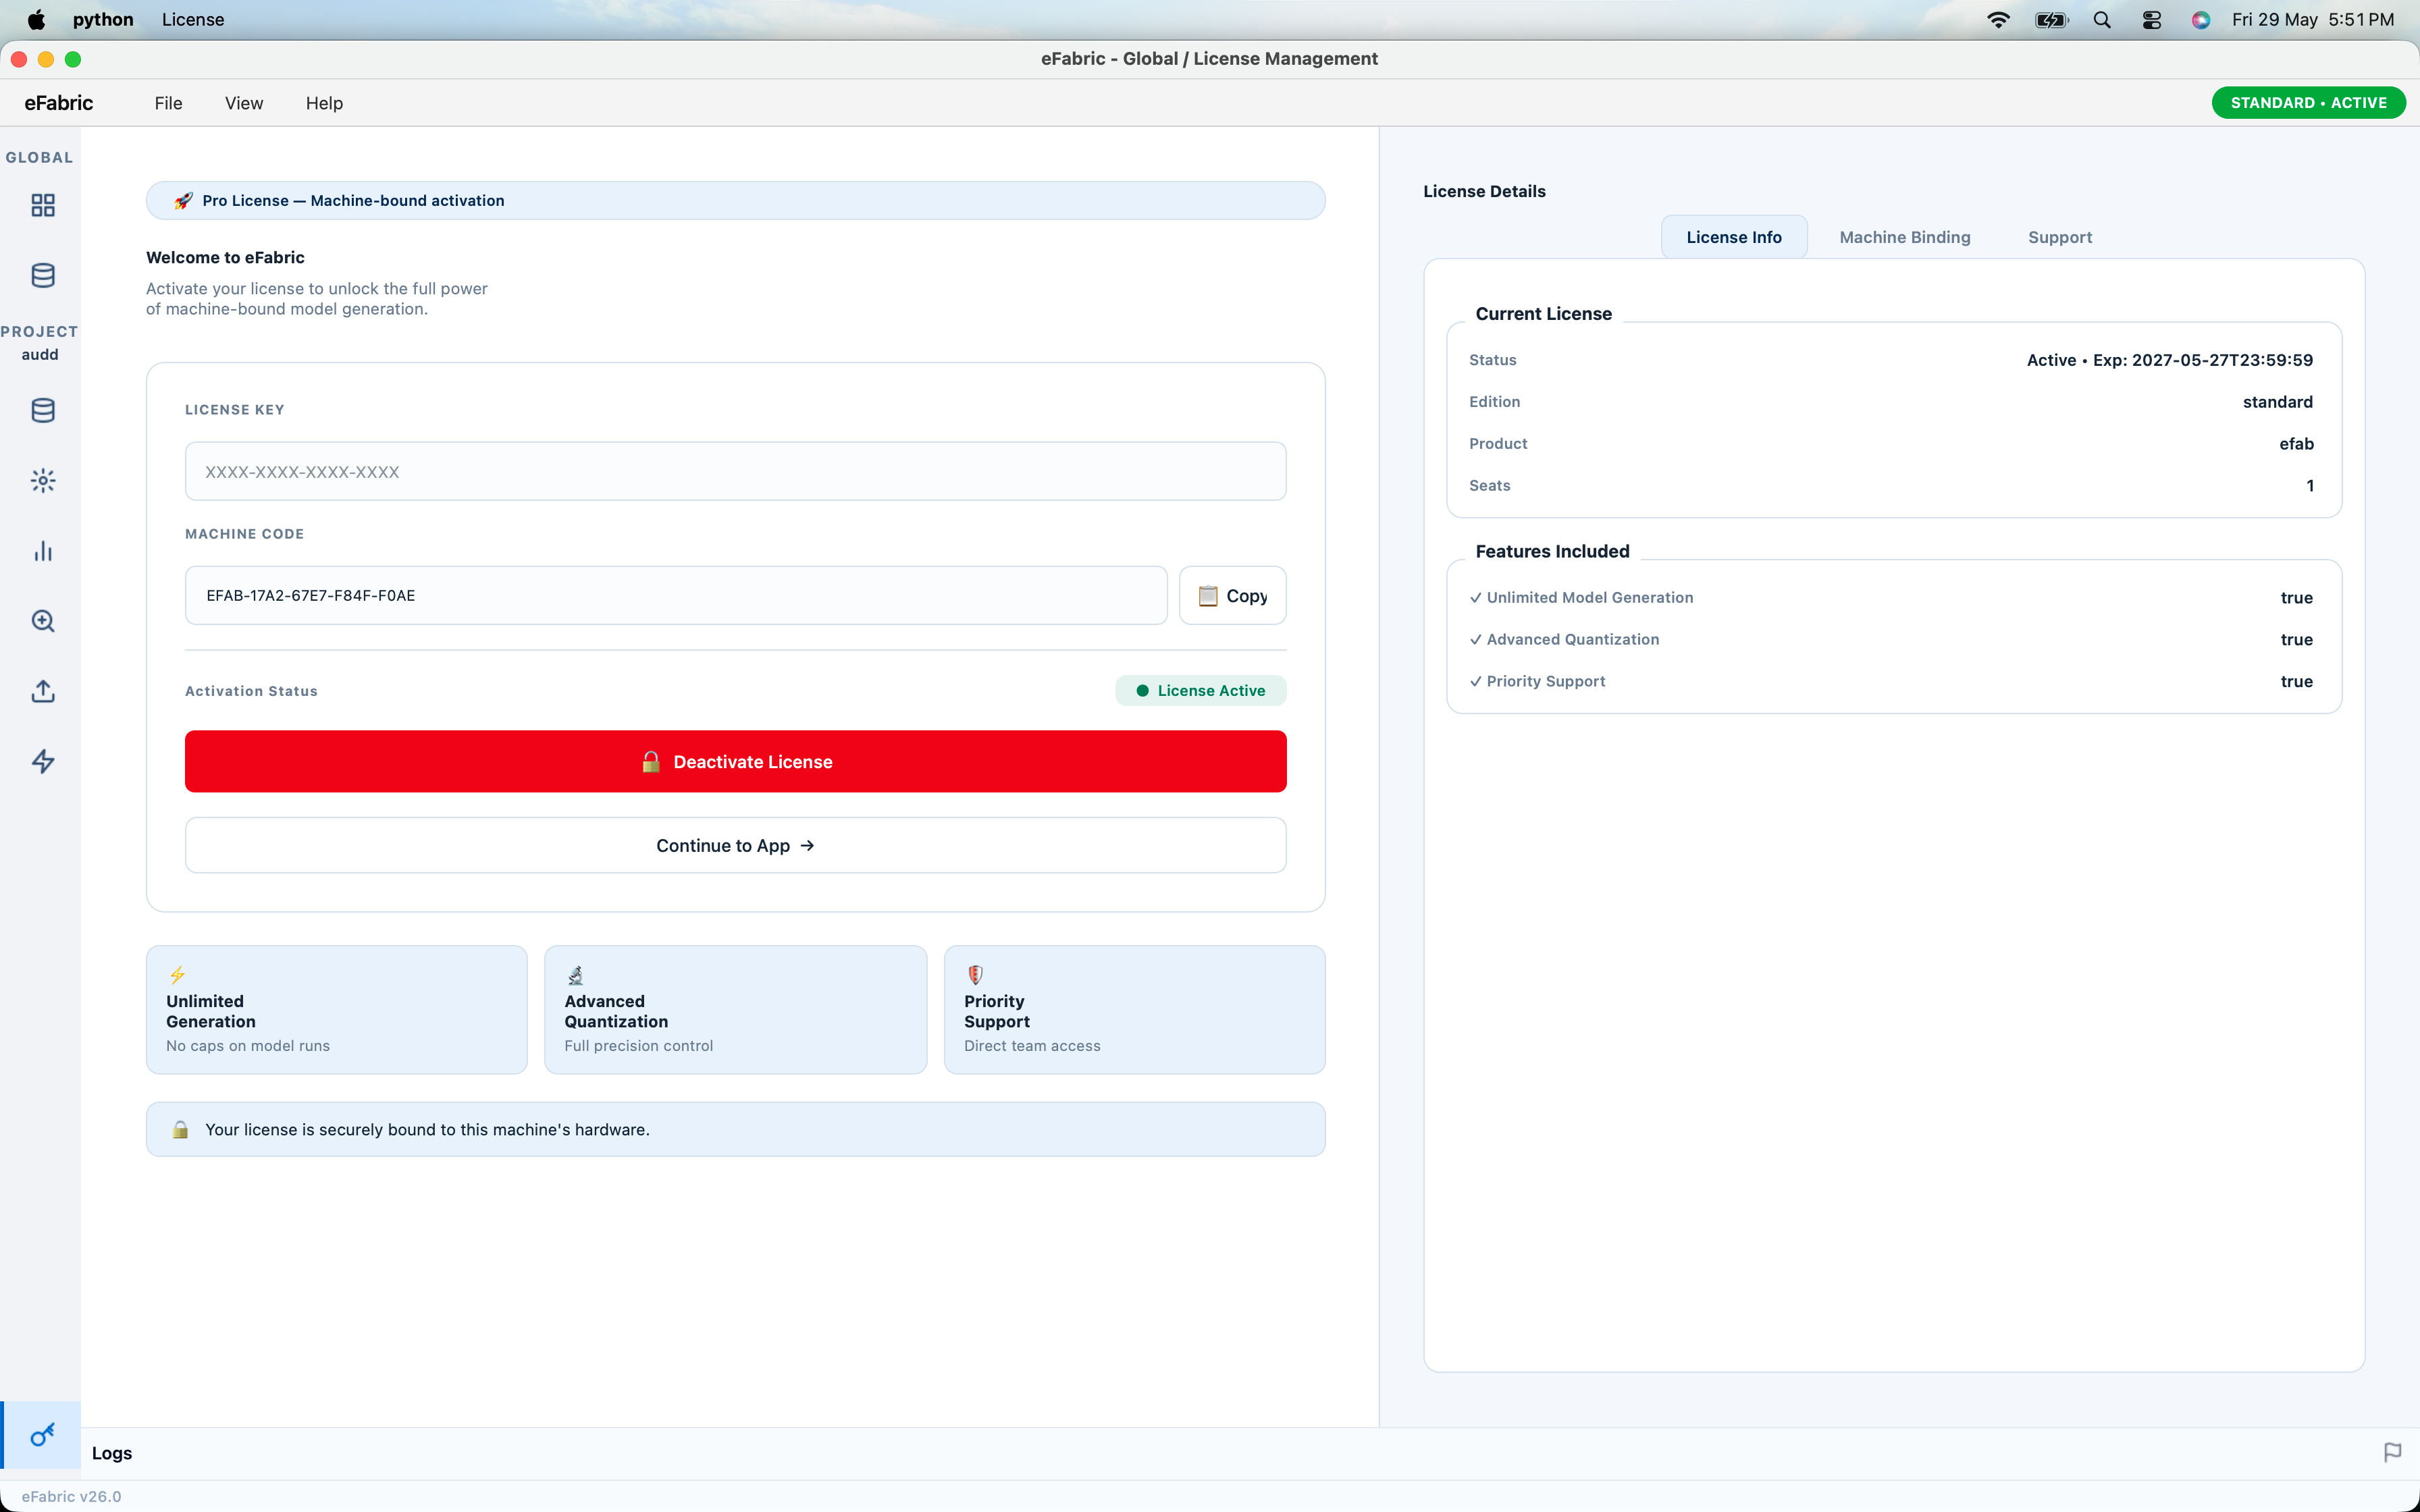Open the License menu in macOS menu bar
This screenshot has width=2420, height=1512.
[x=193, y=20]
